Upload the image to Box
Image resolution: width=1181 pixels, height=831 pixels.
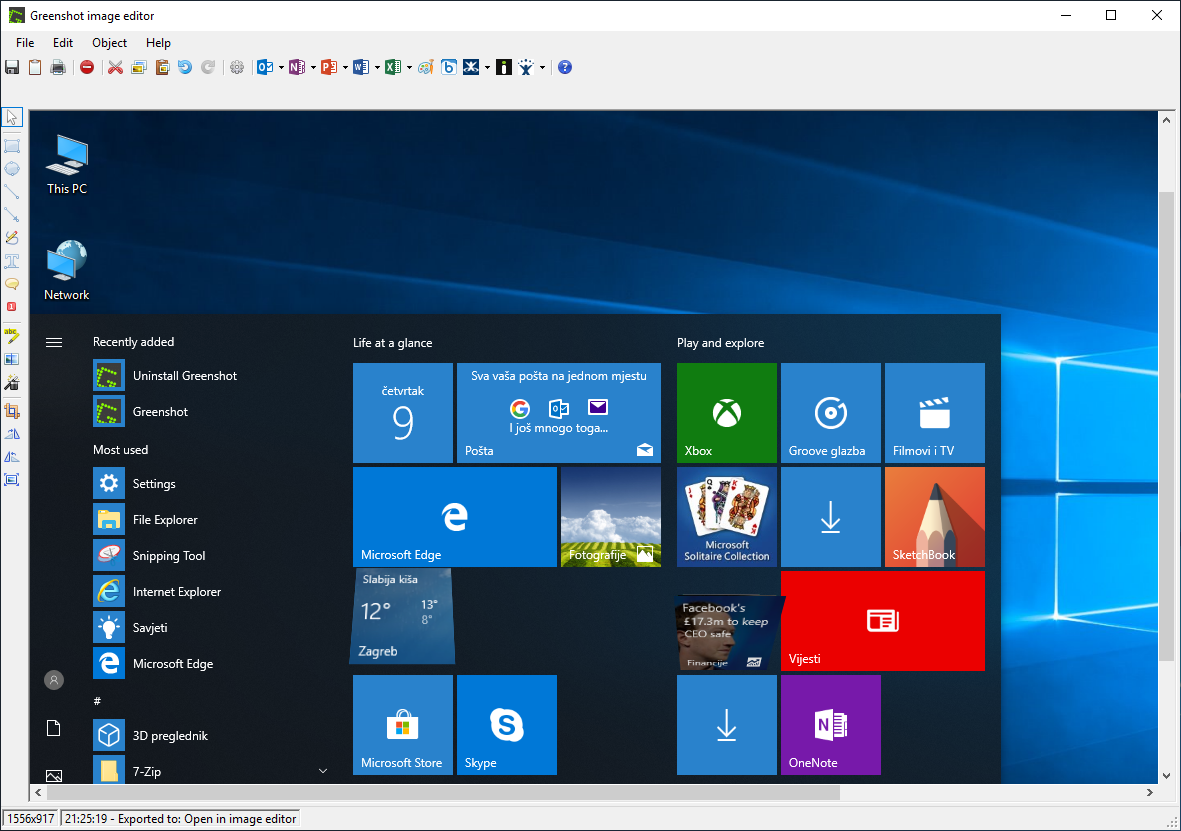tap(449, 67)
